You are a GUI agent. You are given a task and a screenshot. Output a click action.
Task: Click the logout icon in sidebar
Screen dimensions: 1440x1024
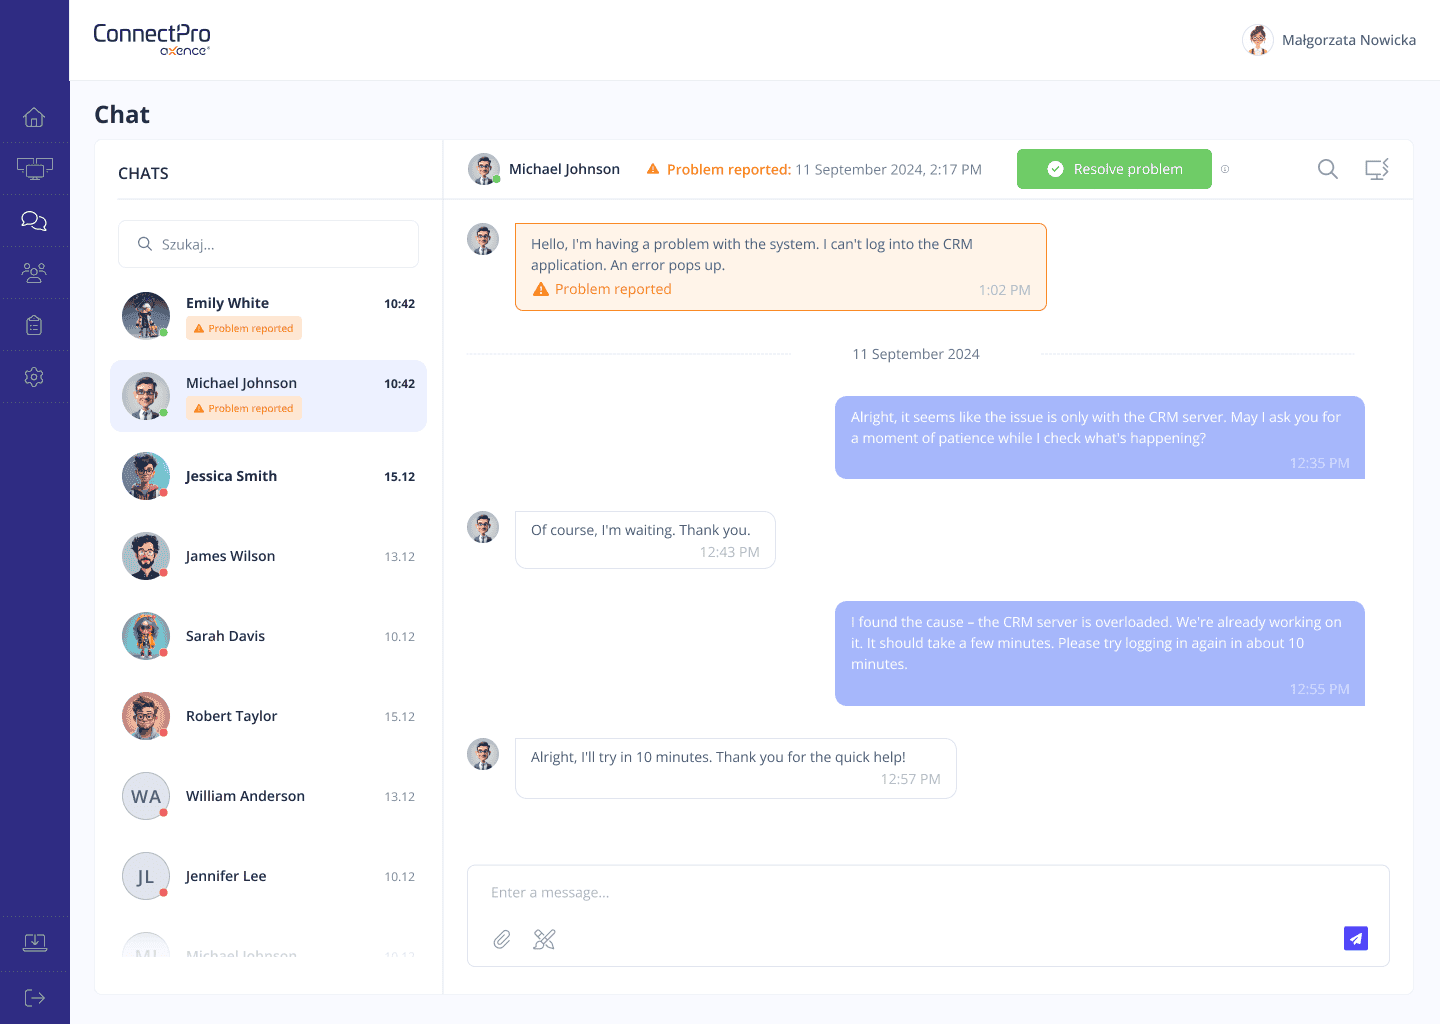click(x=34, y=998)
